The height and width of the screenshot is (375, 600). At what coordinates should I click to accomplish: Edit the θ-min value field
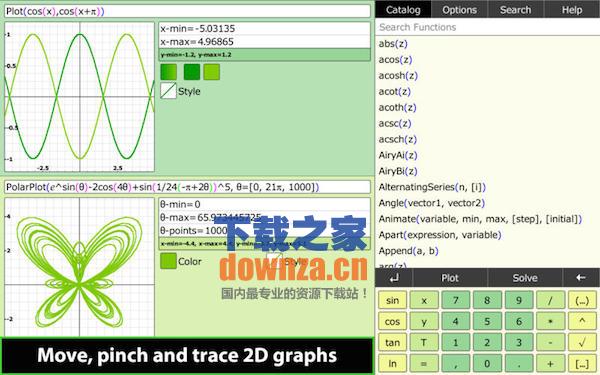tap(264, 204)
